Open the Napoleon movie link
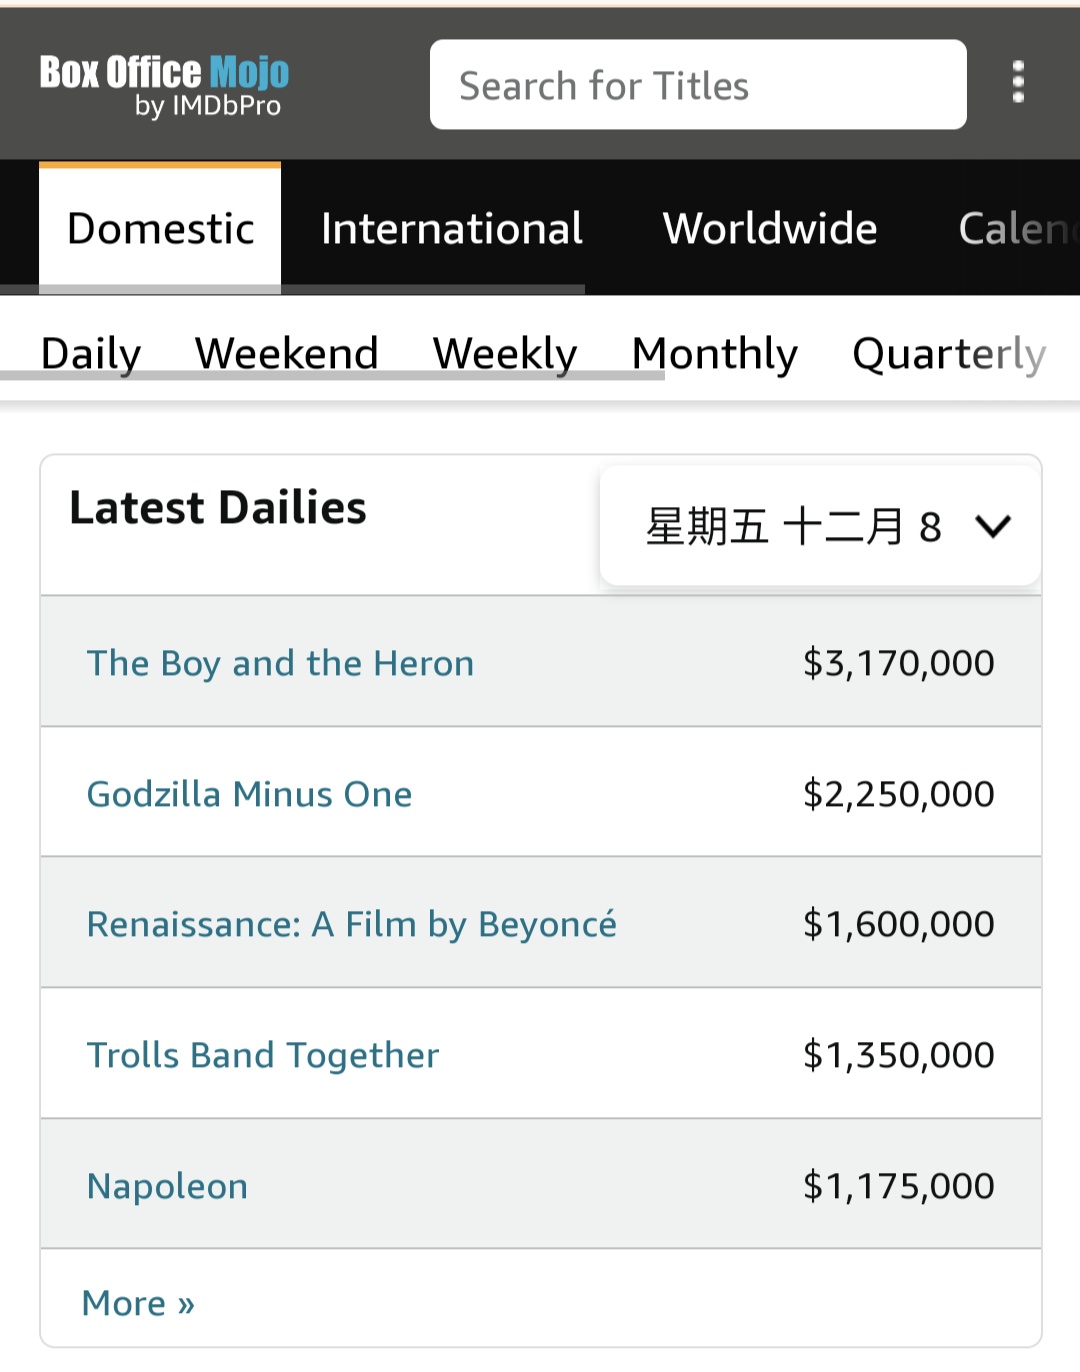 [167, 1186]
